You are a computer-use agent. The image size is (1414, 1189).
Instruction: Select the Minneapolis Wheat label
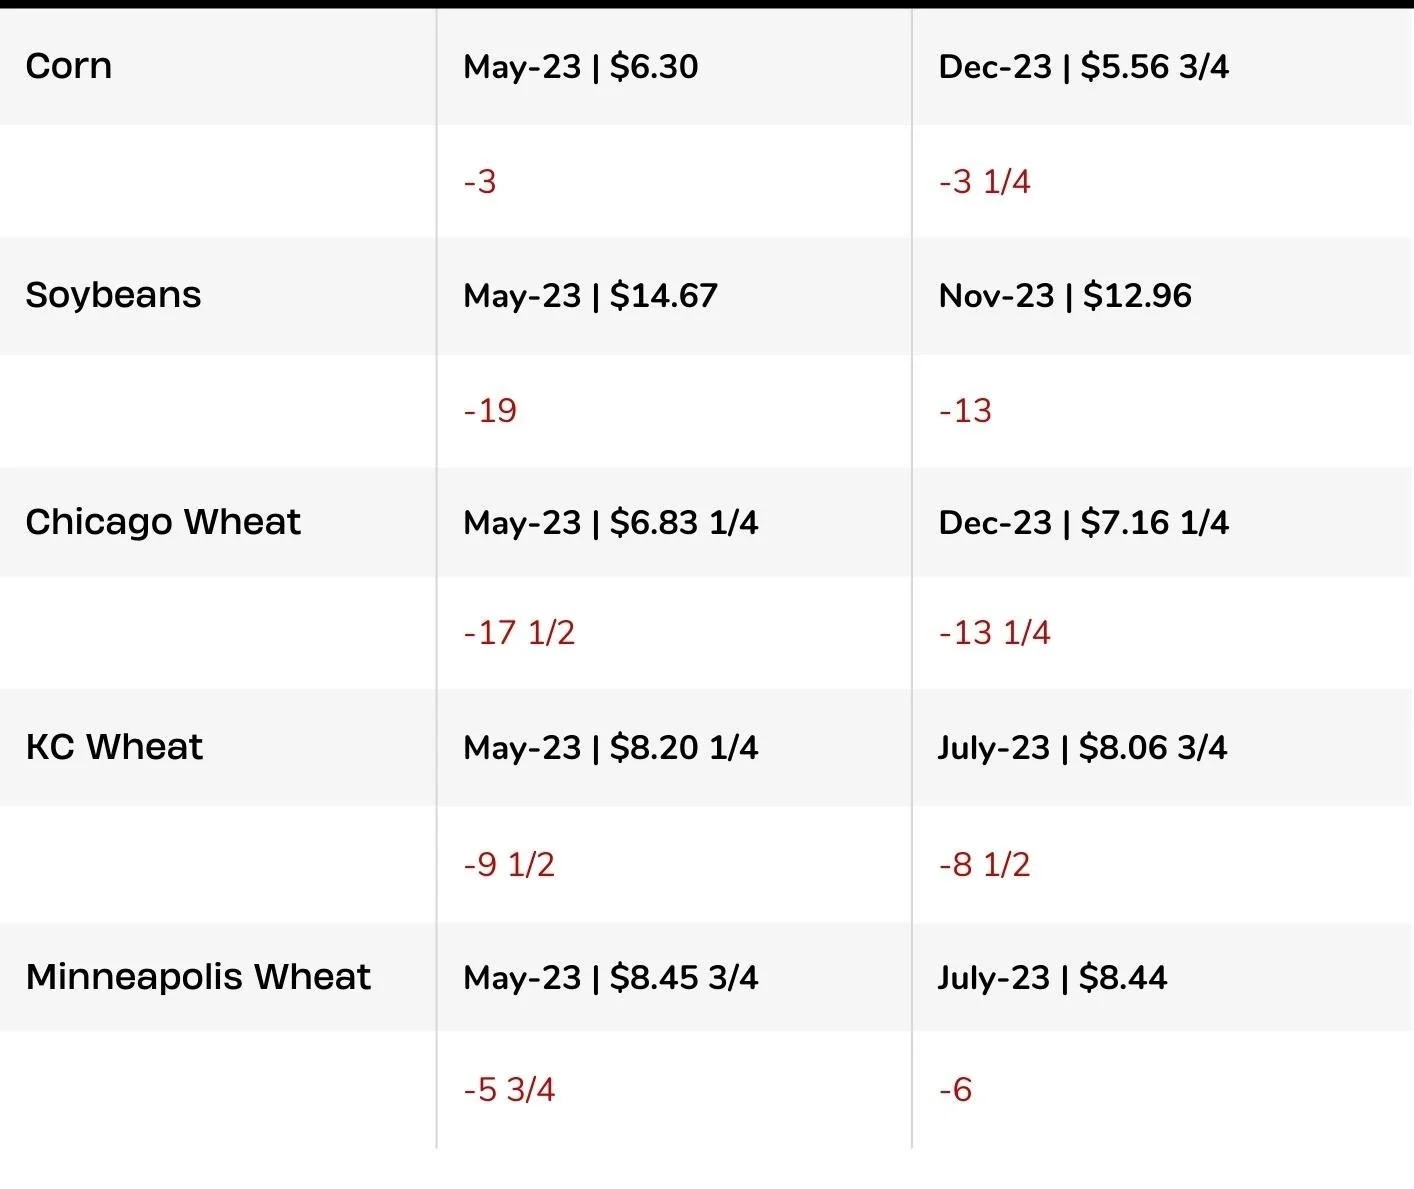point(199,977)
